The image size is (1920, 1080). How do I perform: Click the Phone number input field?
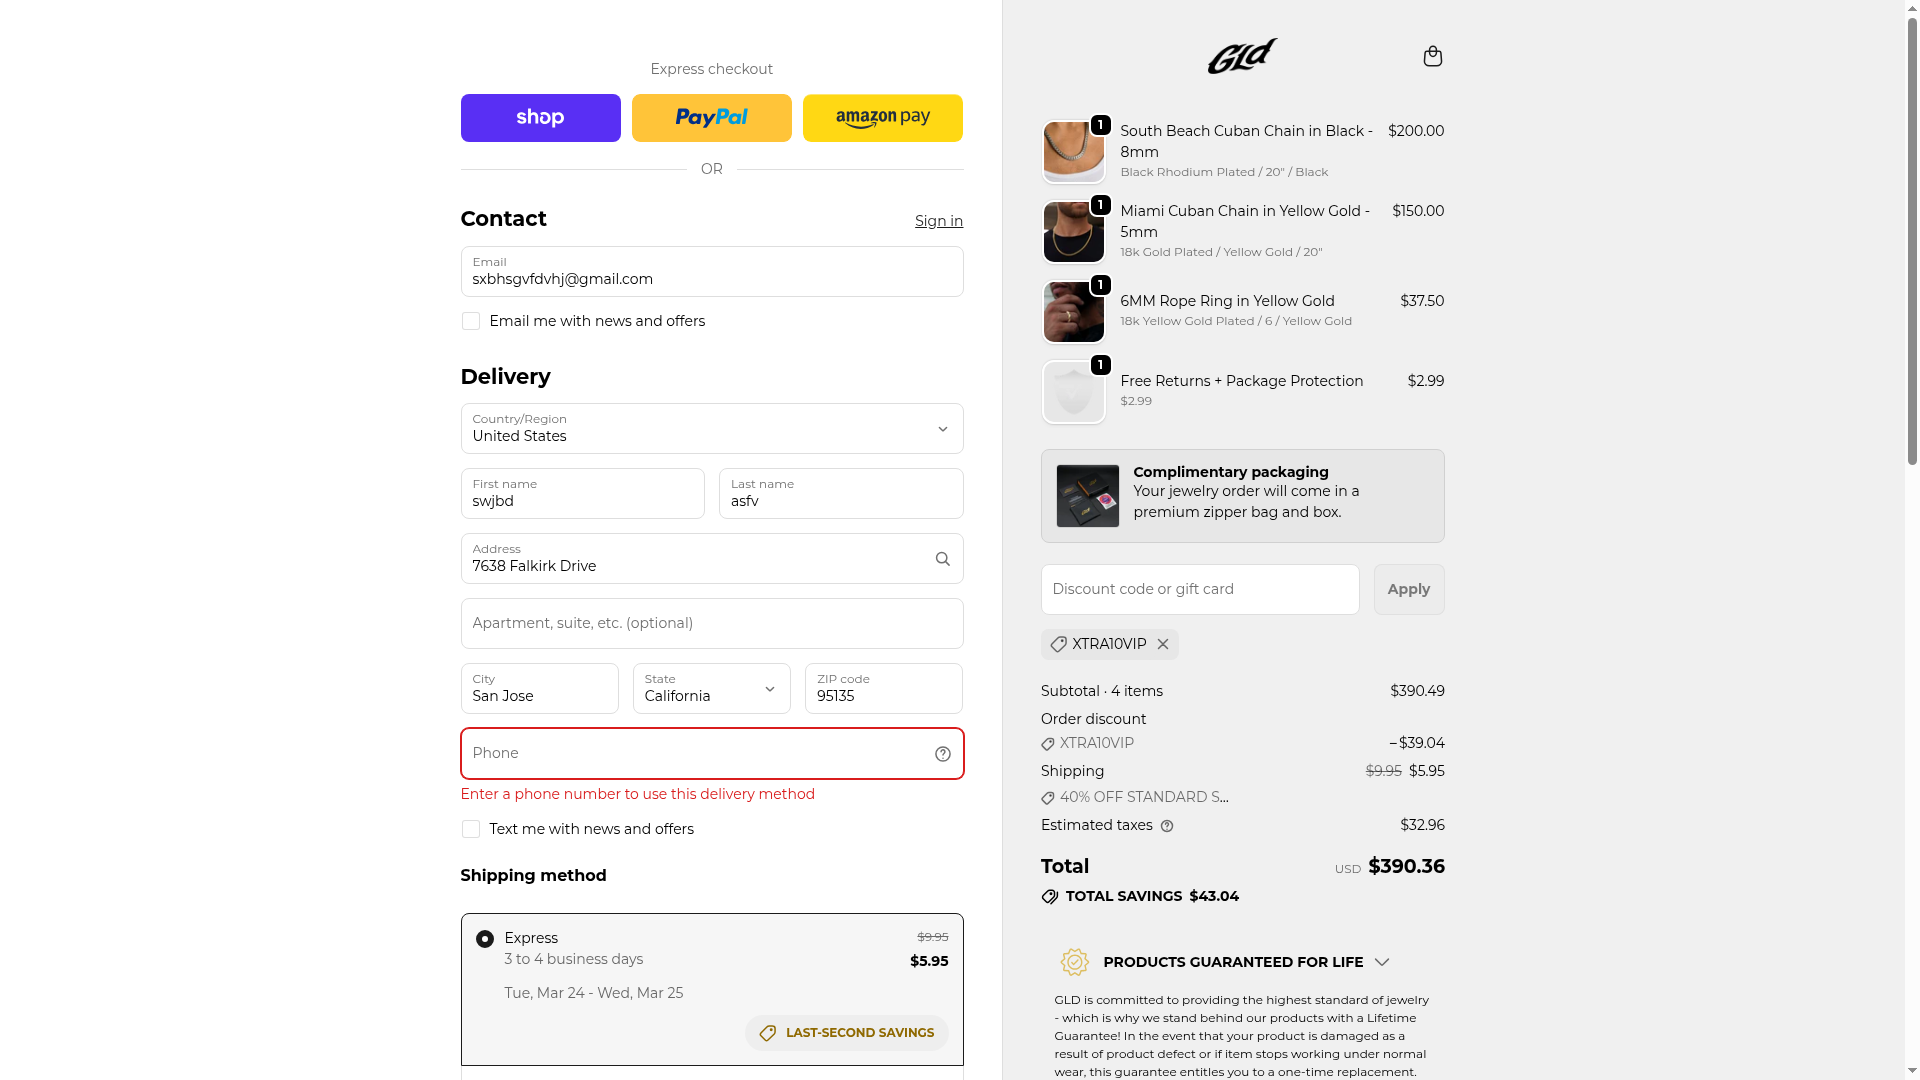[695, 754]
